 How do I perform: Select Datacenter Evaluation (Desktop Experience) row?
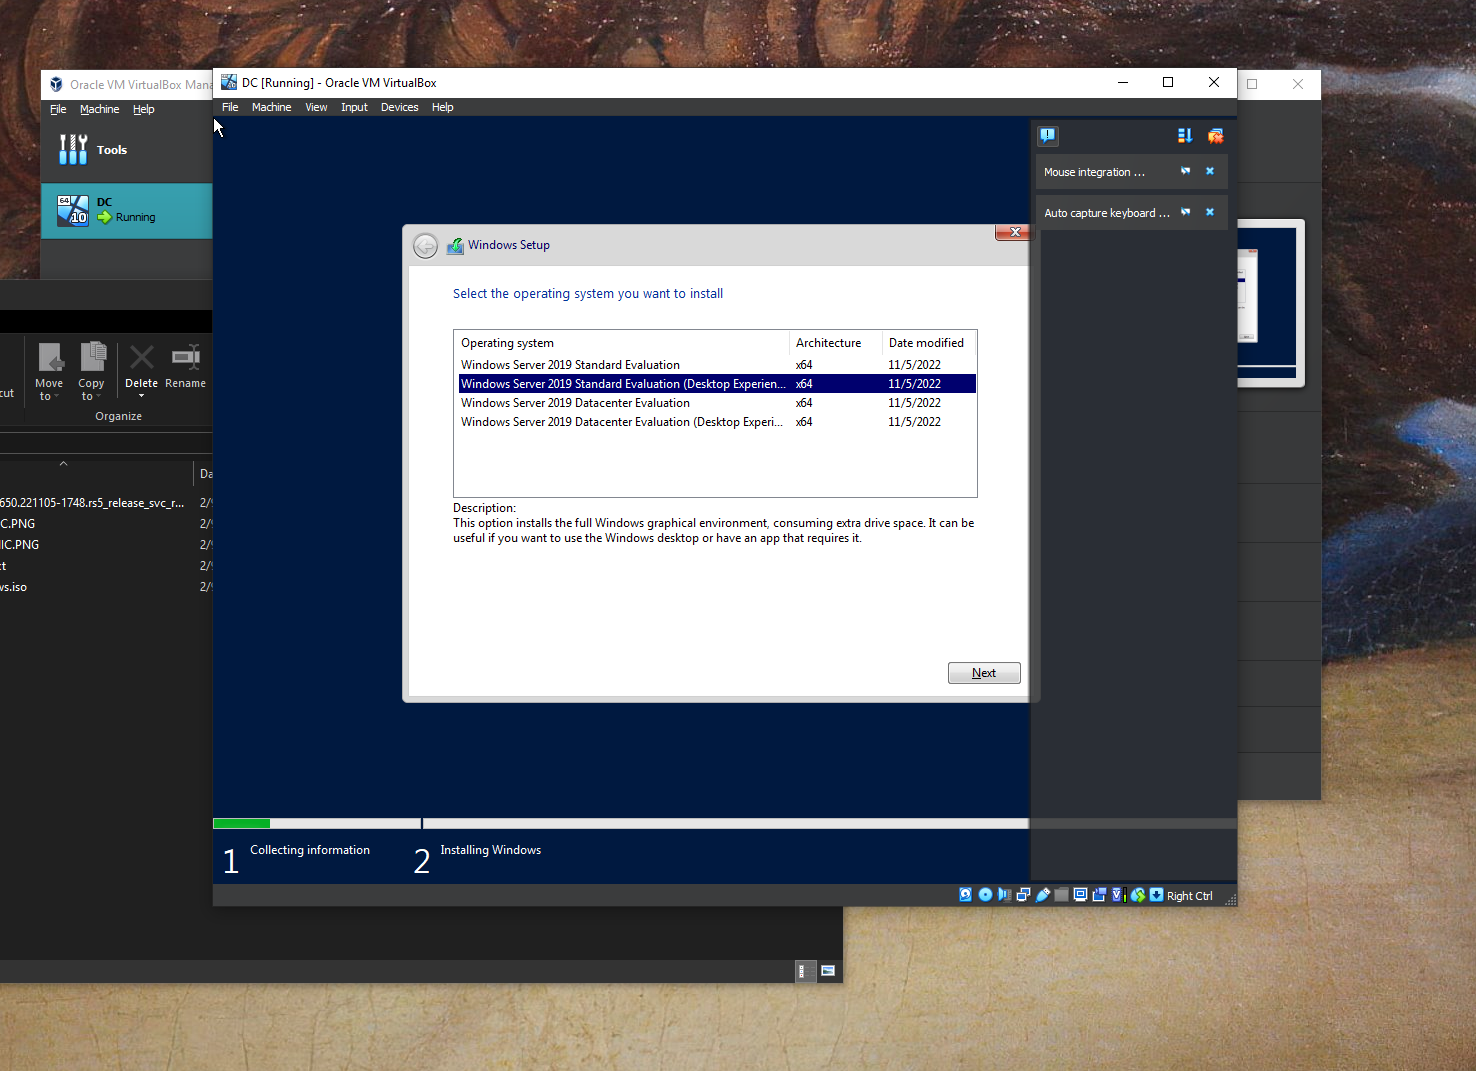click(716, 422)
